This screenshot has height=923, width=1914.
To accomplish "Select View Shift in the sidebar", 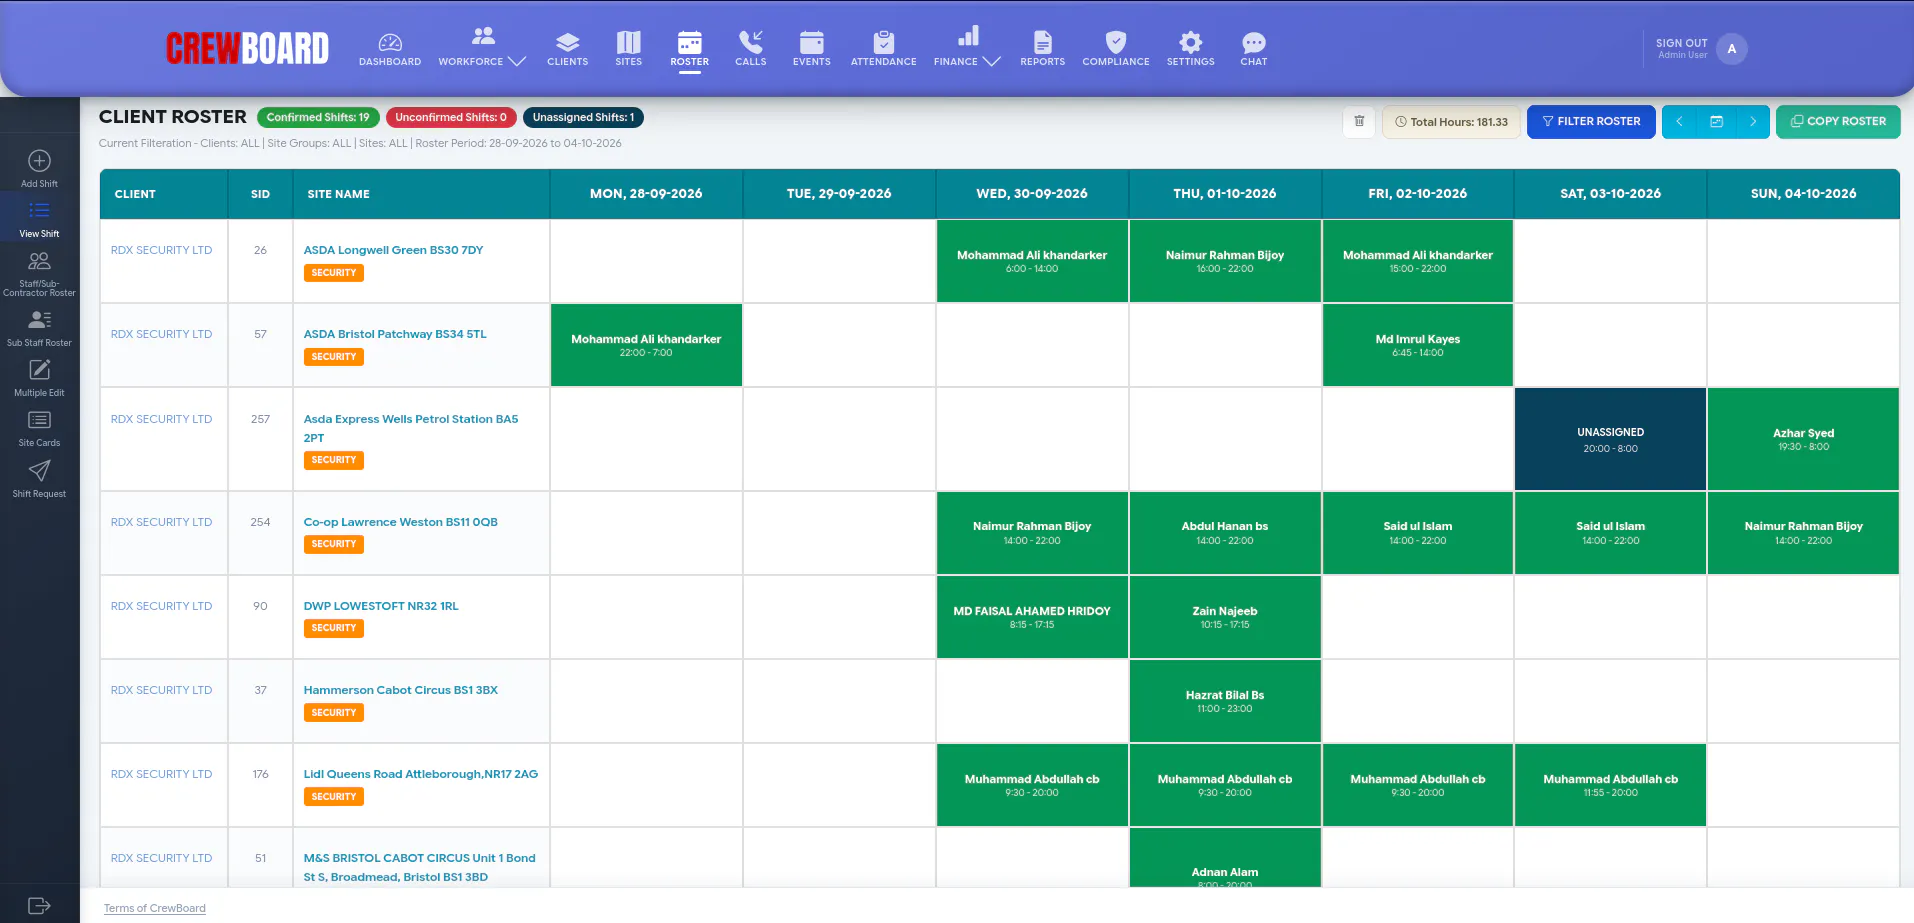I will [39, 219].
